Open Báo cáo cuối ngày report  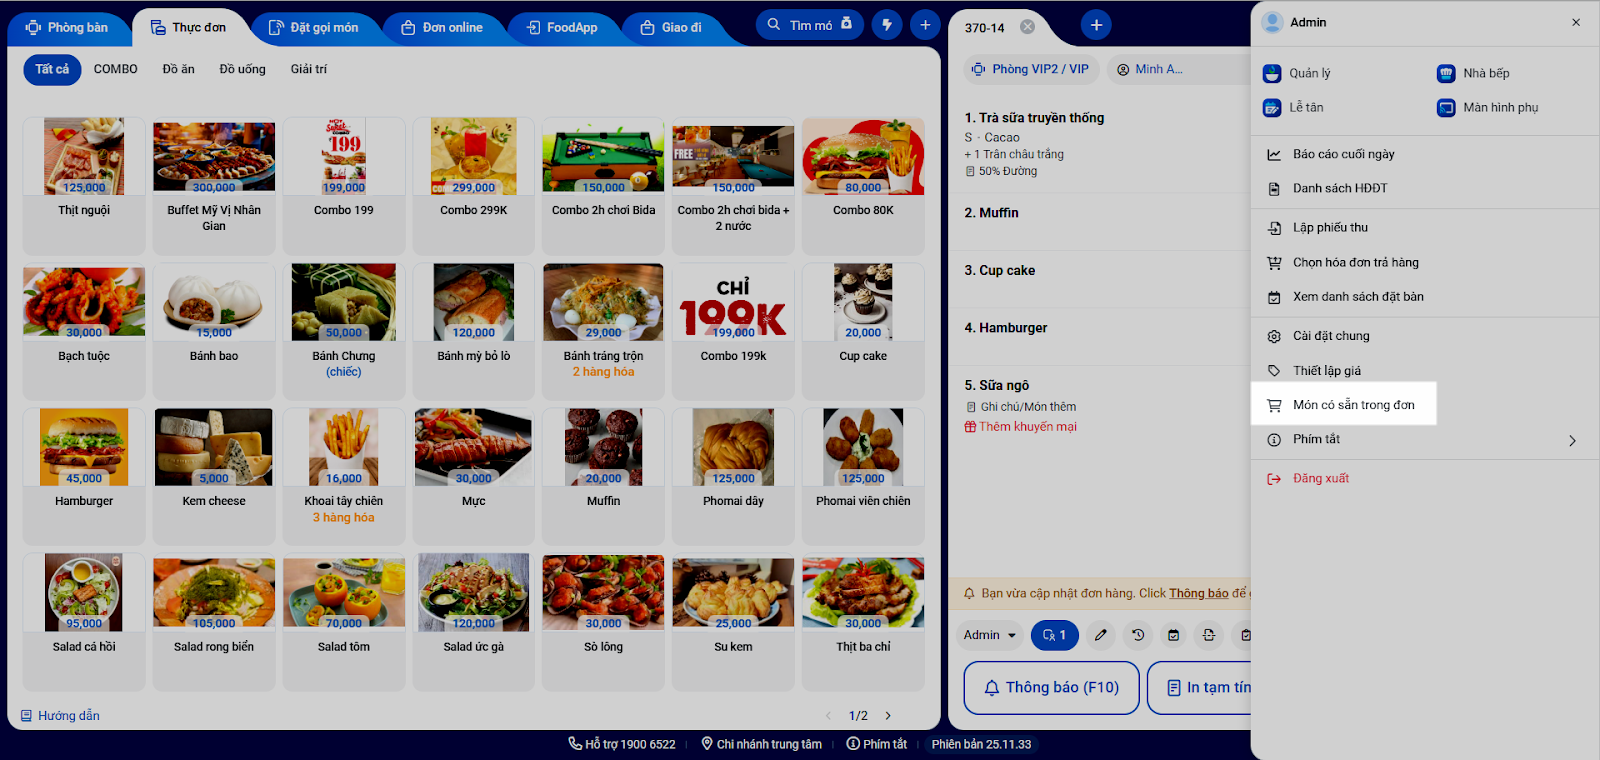[1343, 154]
